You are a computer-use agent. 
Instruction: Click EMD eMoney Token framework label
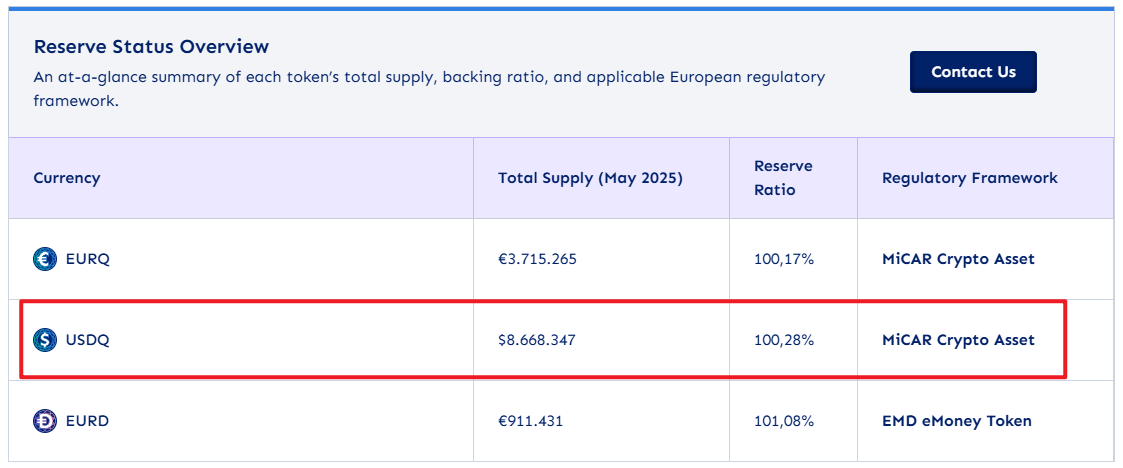tap(957, 421)
